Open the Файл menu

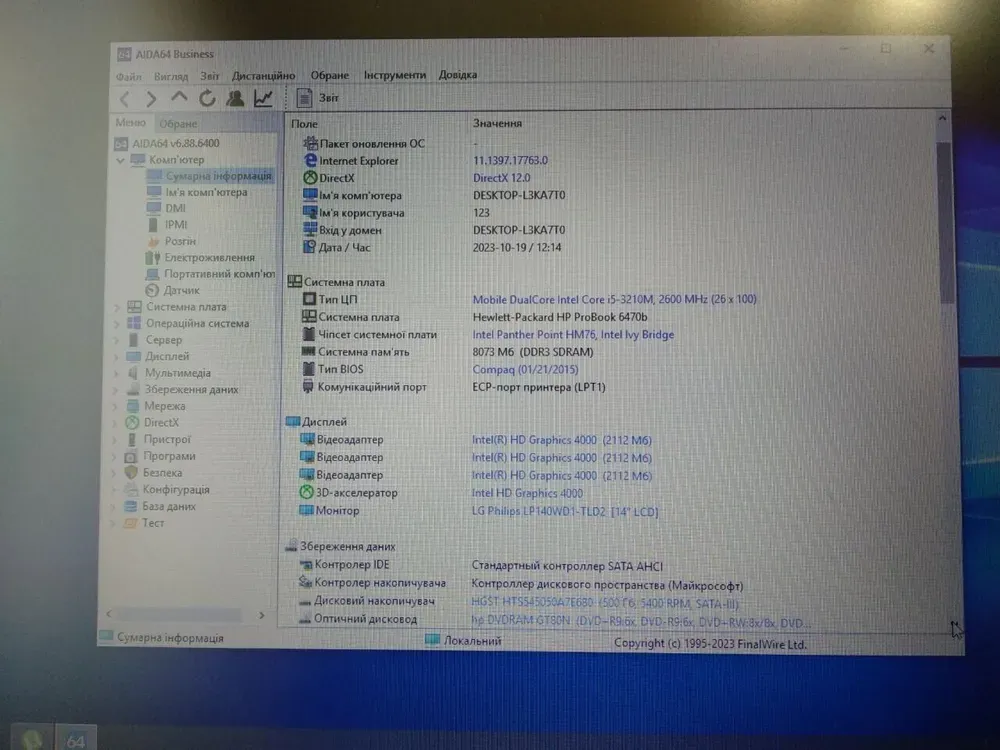pos(128,76)
